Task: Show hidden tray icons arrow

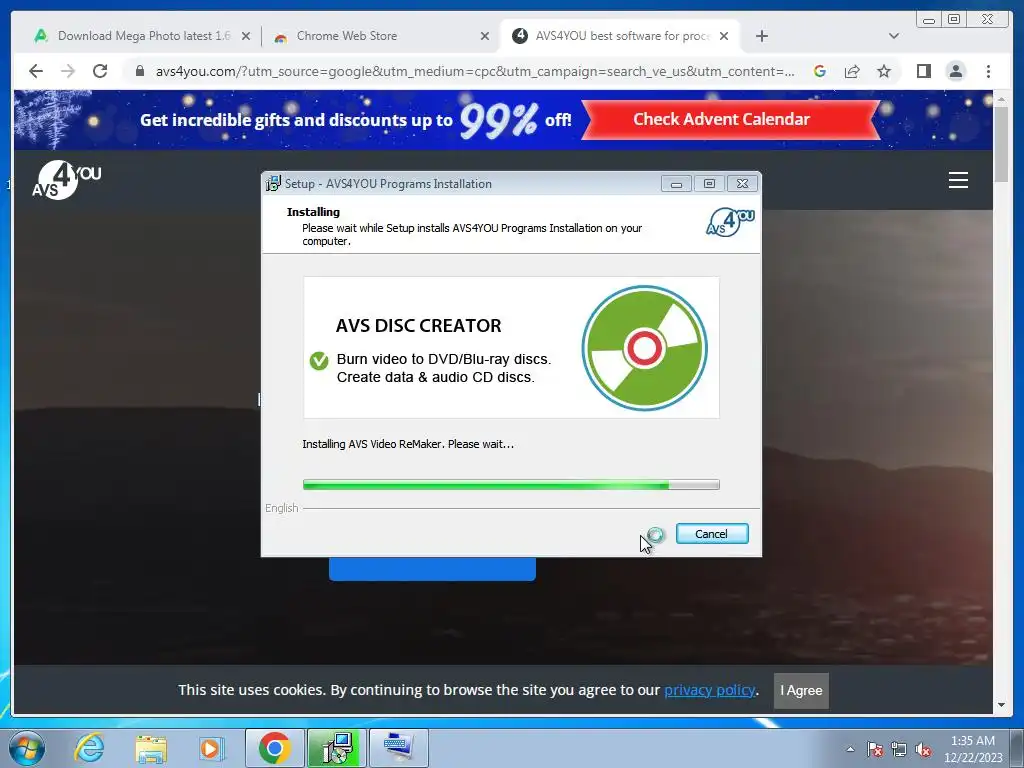Action: tap(850, 749)
